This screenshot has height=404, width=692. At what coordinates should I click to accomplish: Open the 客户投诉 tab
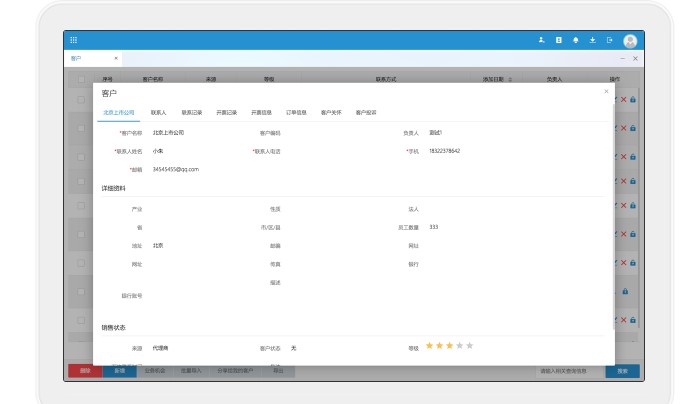coord(365,113)
